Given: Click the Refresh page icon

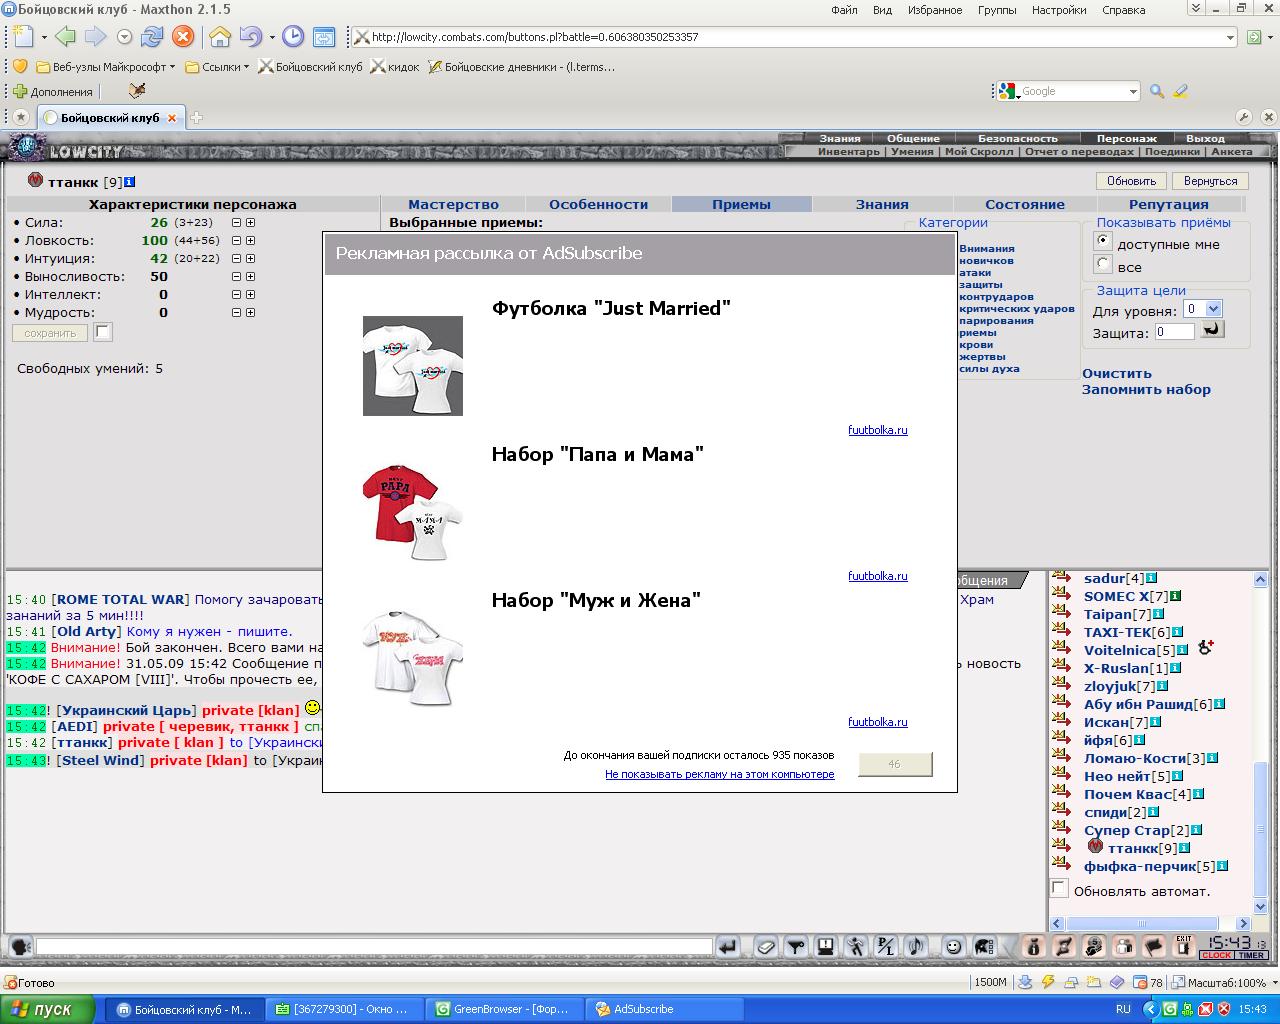Looking at the screenshot, I should [x=152, y=37].
